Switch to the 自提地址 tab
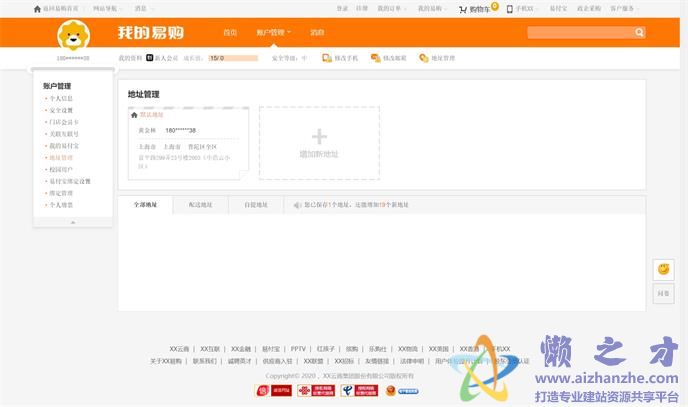688x407 pixels. click(255, 204)
